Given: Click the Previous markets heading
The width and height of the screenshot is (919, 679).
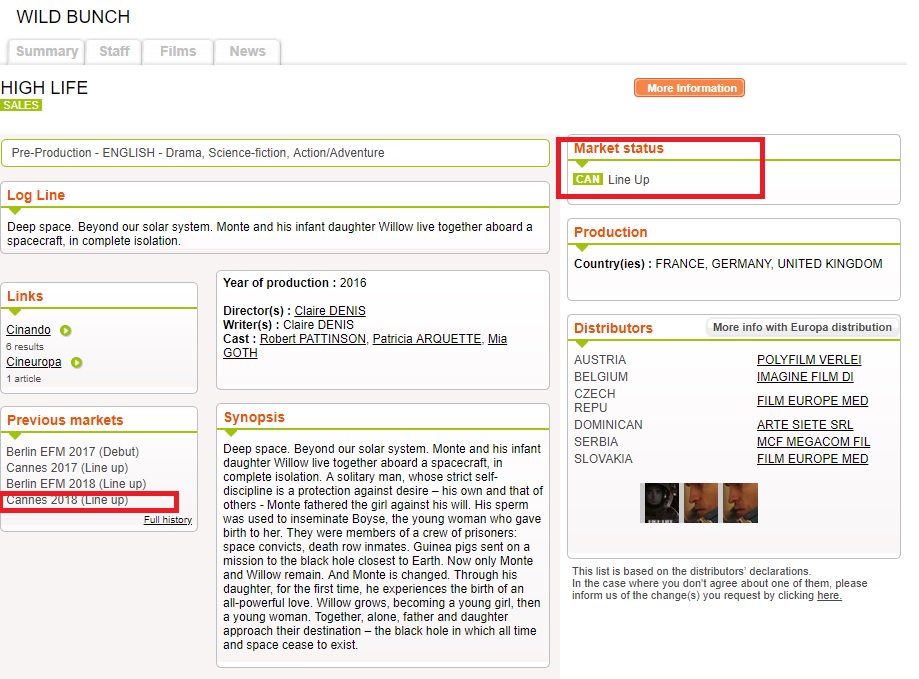Looking at the screenshot, I should [65, 420].
